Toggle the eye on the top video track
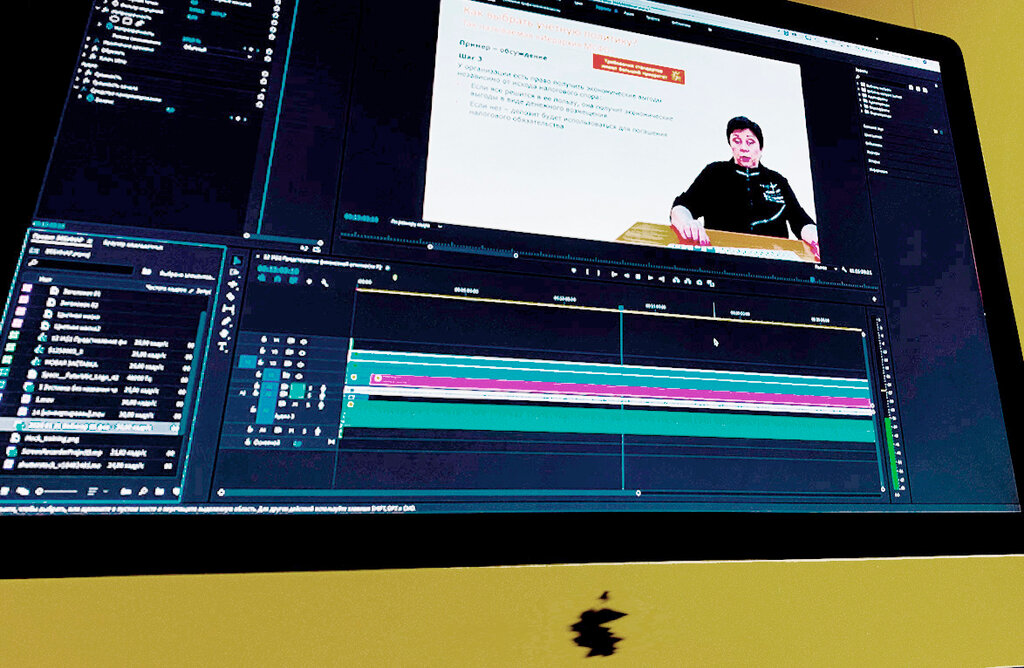 coord(302,342)
